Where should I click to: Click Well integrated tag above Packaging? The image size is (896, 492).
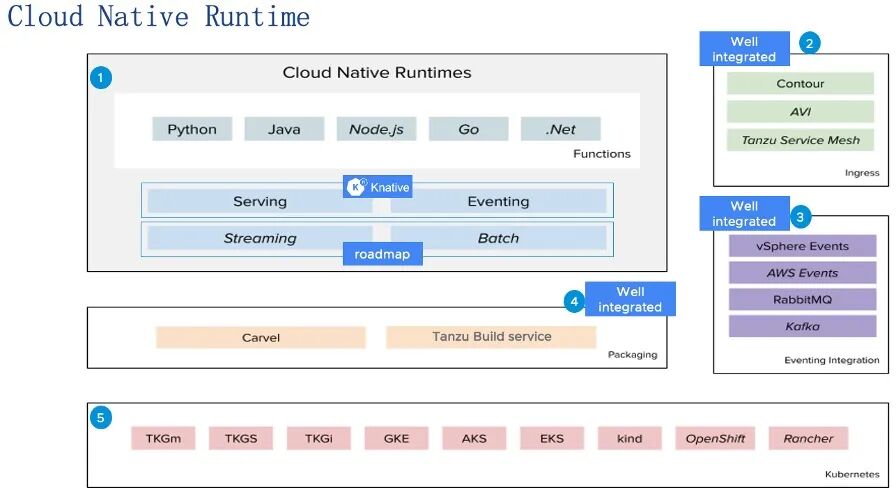coord(630,299)
